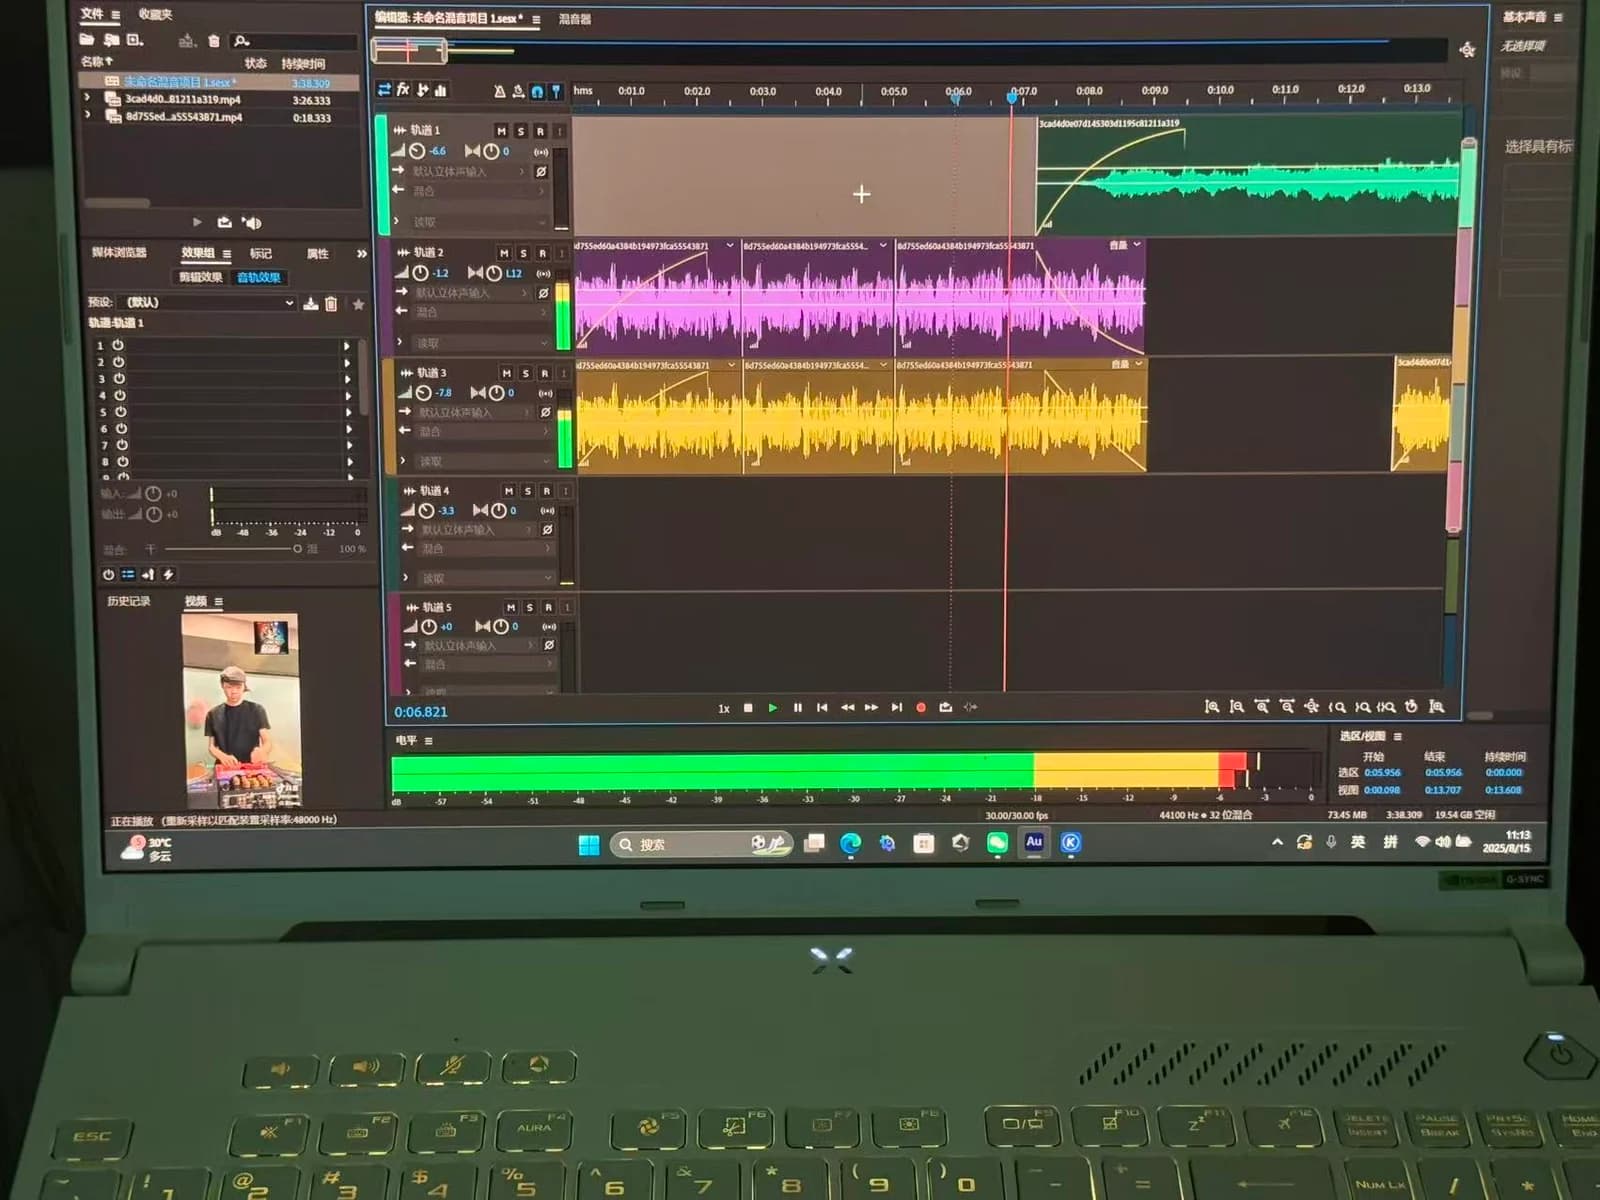1600x1200 pixels.
Task: Open 轨道 1 默认立体声输入 input dropdown
Action: coord(468,171)
